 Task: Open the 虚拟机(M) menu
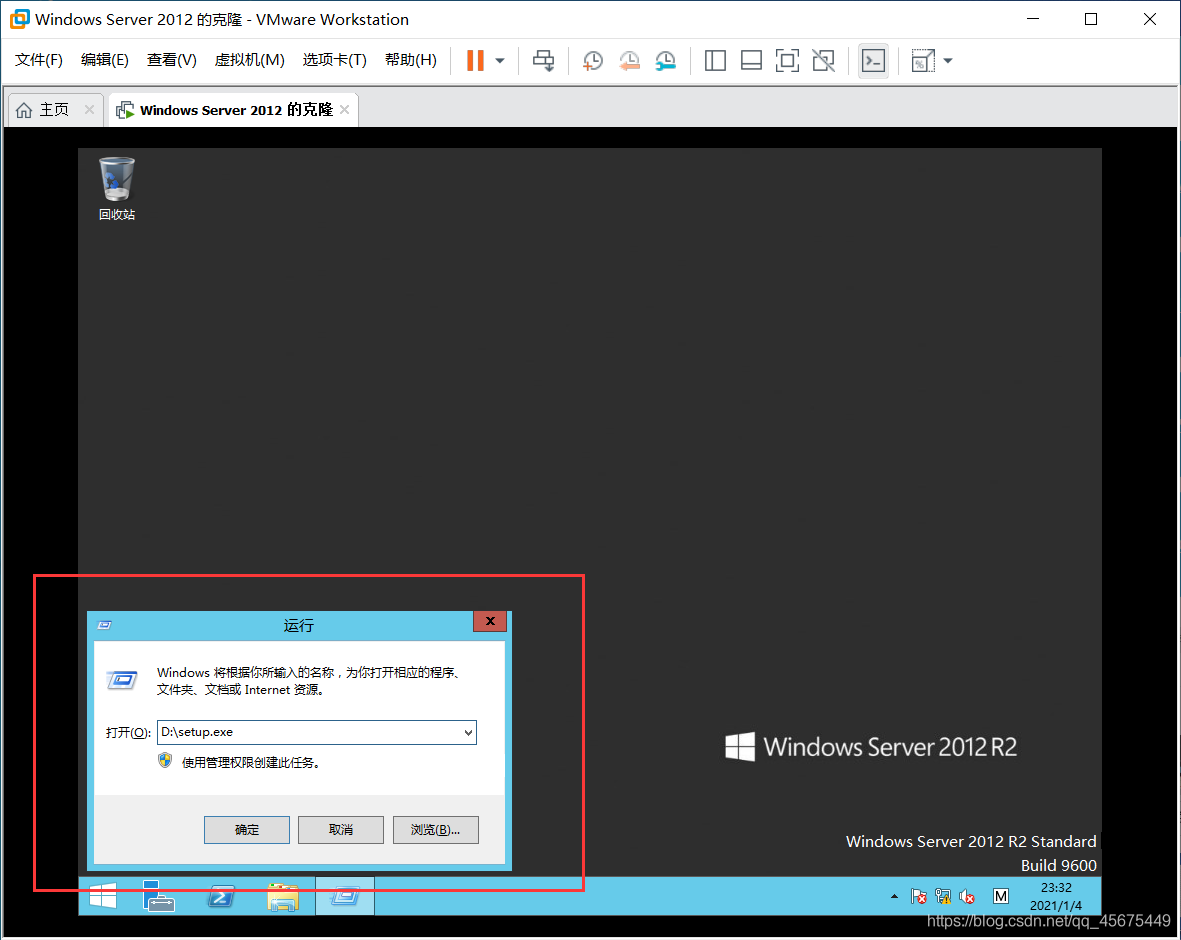pos(249,60)
